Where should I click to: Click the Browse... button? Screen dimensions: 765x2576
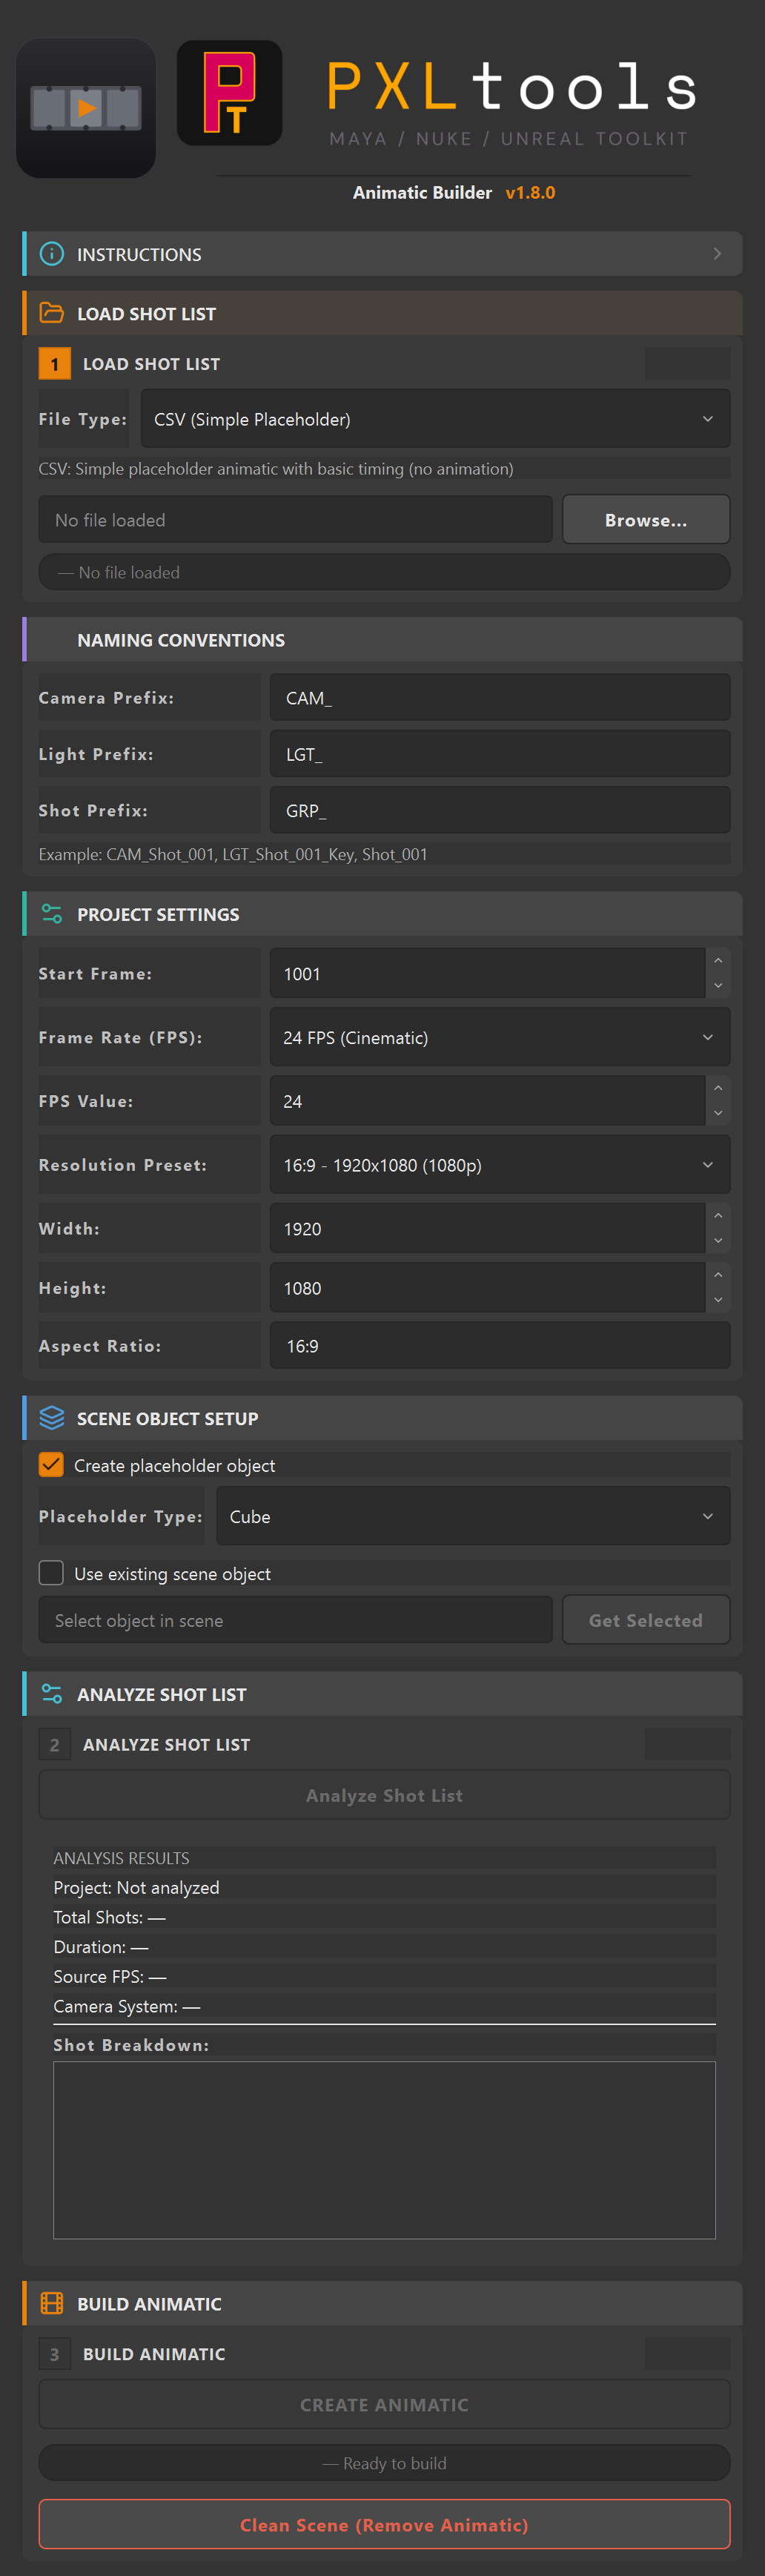tap(646, 520)
